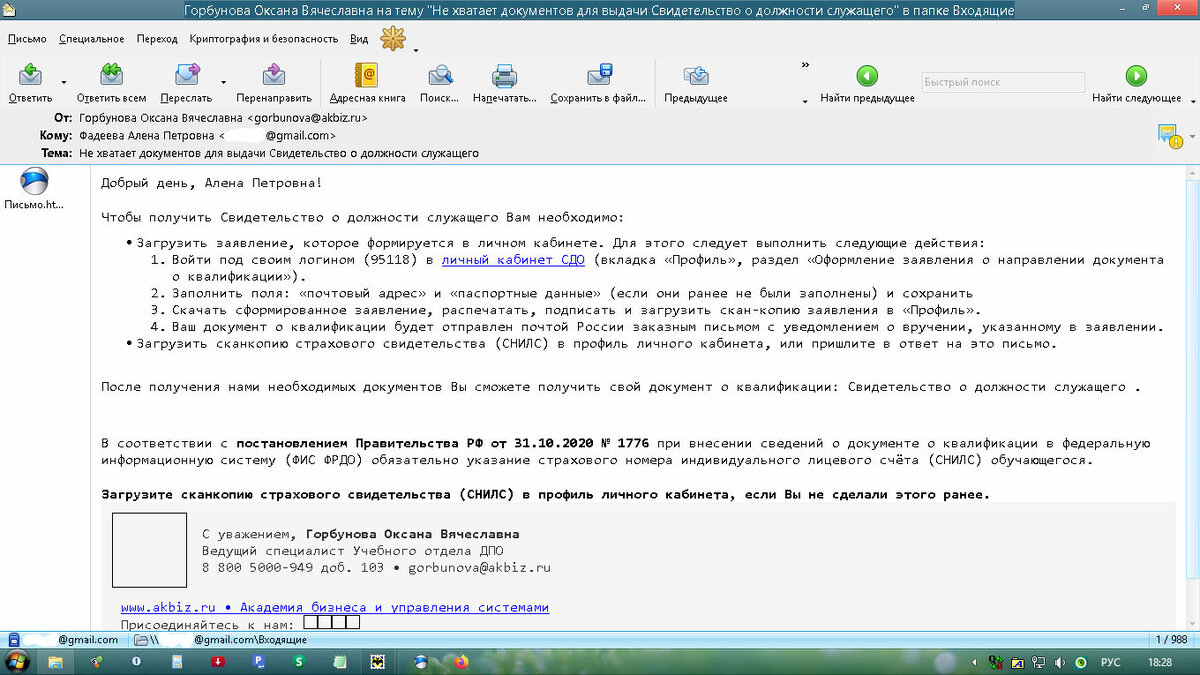
Task: Expand the Переслать dropdown arrow
Action: coord(223,83)
